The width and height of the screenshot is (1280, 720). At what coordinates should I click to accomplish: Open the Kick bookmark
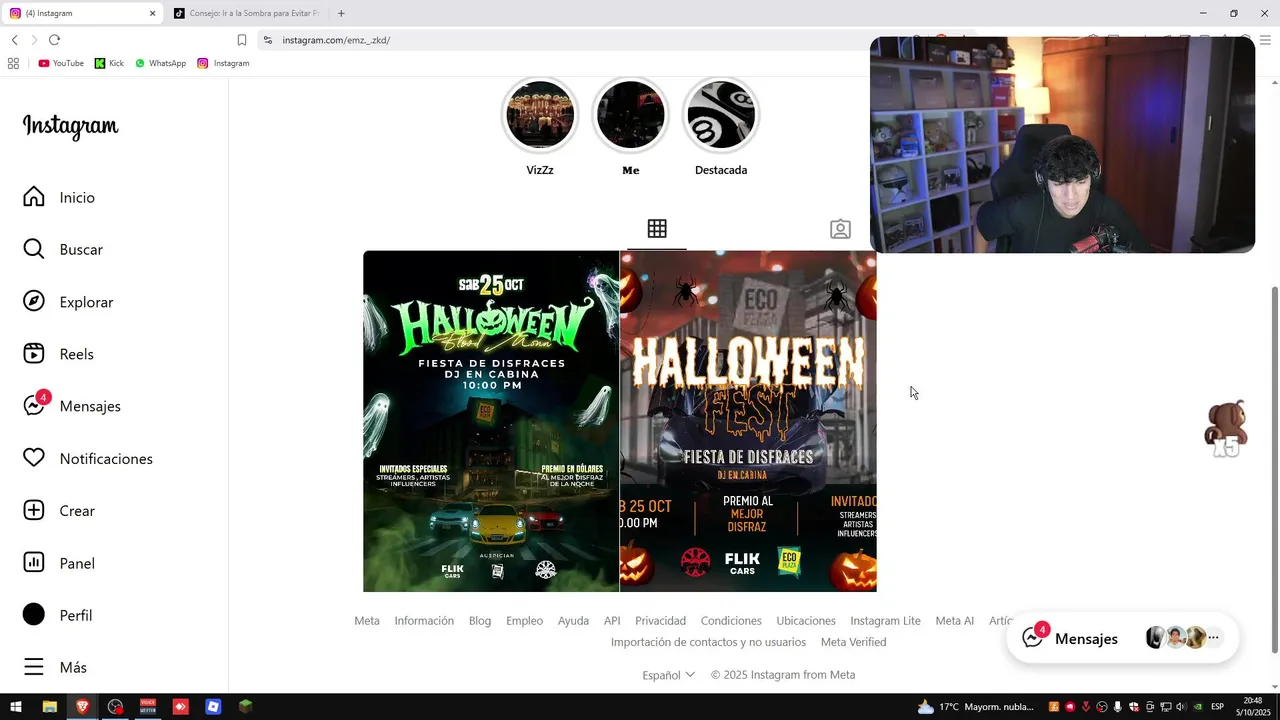(x=110, y=63)
